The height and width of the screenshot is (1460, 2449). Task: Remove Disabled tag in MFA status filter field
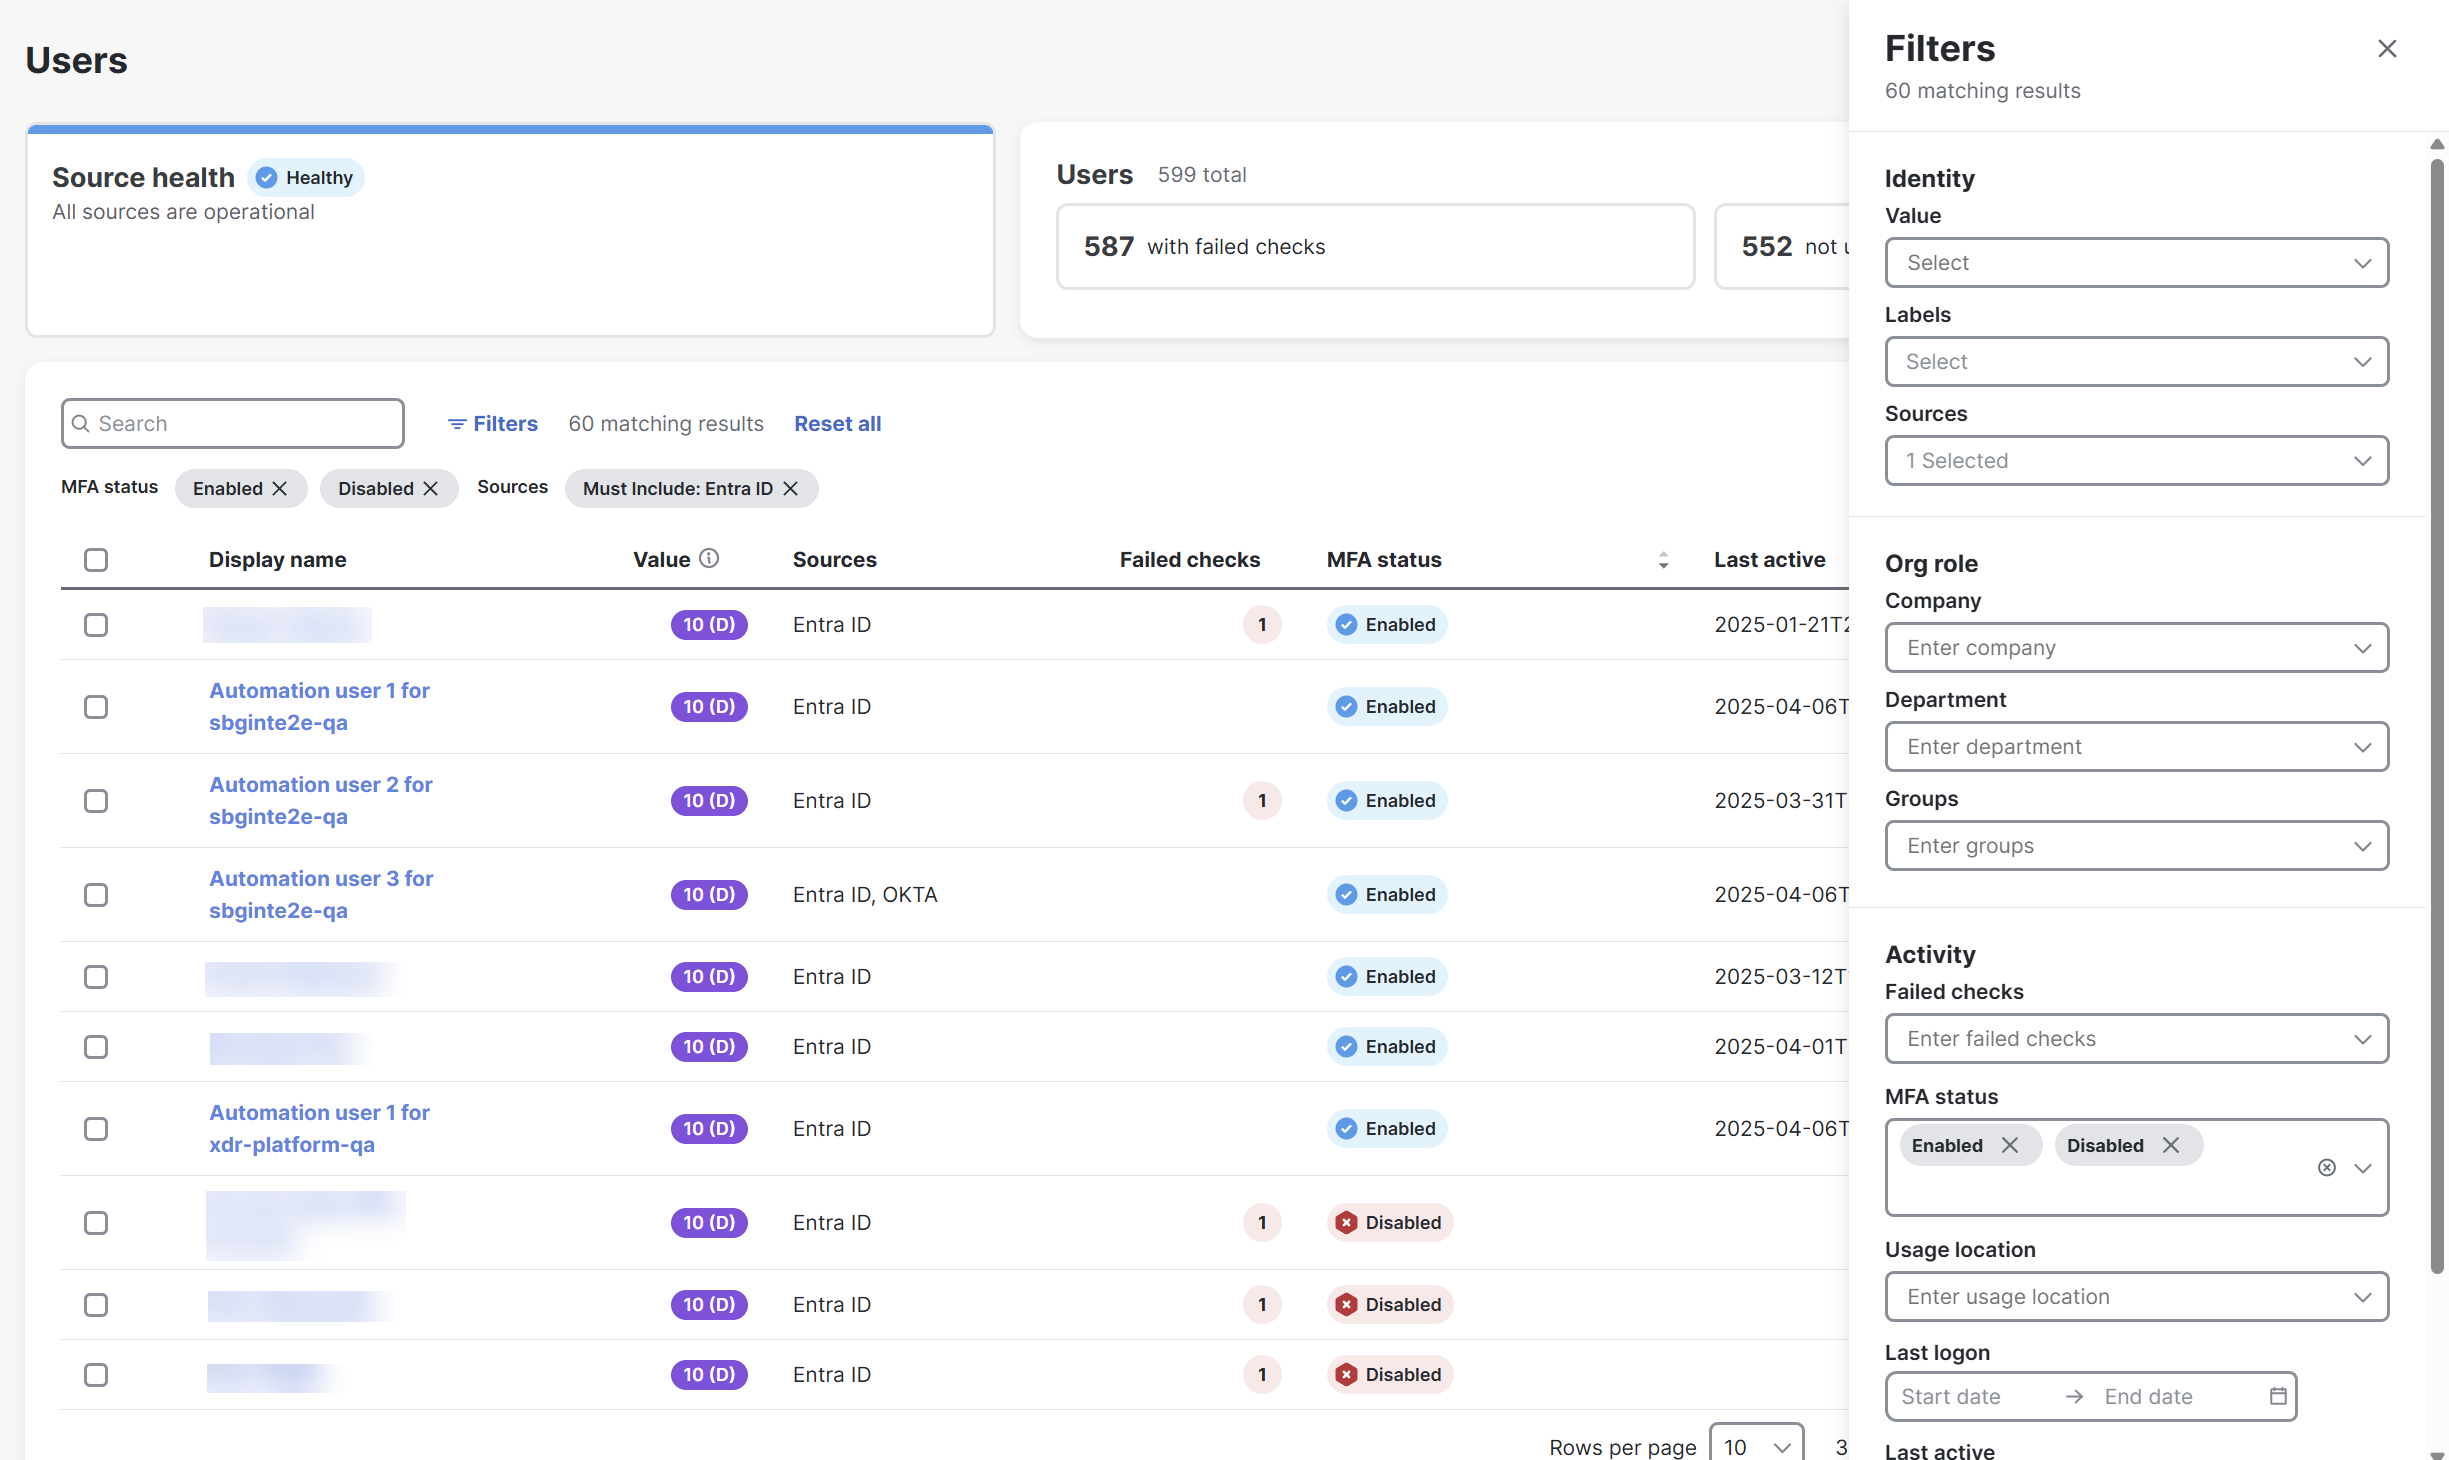(x=2170, y=1145)
